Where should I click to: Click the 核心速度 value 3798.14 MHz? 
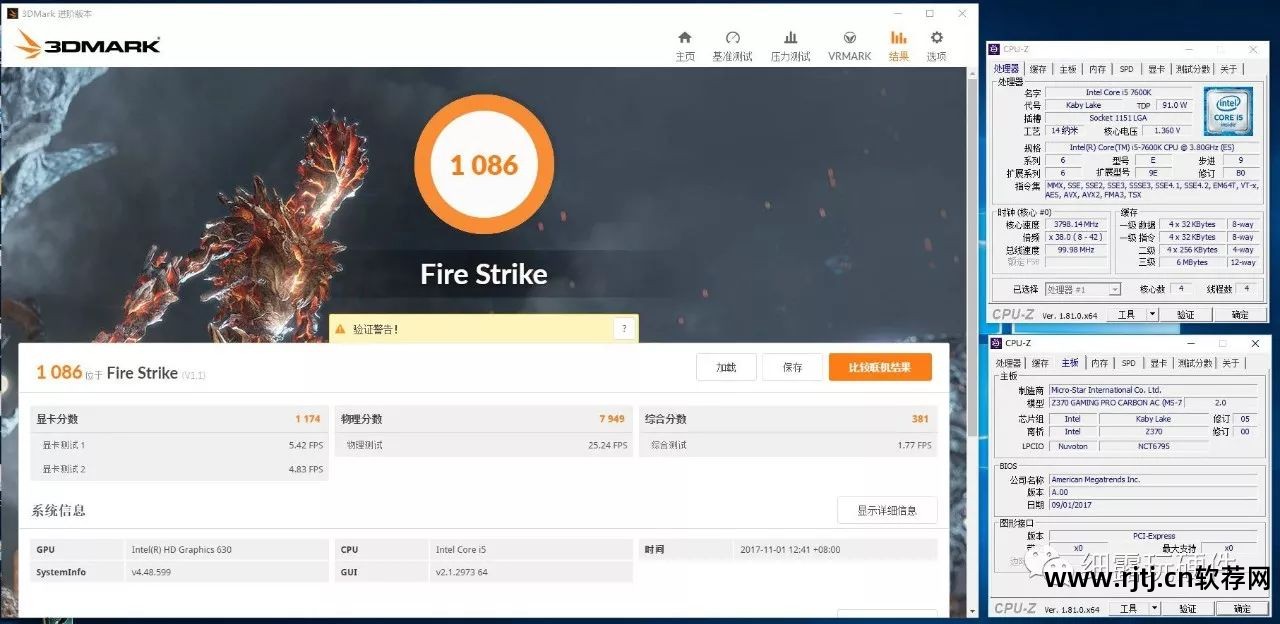click(x=1078, y=225)
